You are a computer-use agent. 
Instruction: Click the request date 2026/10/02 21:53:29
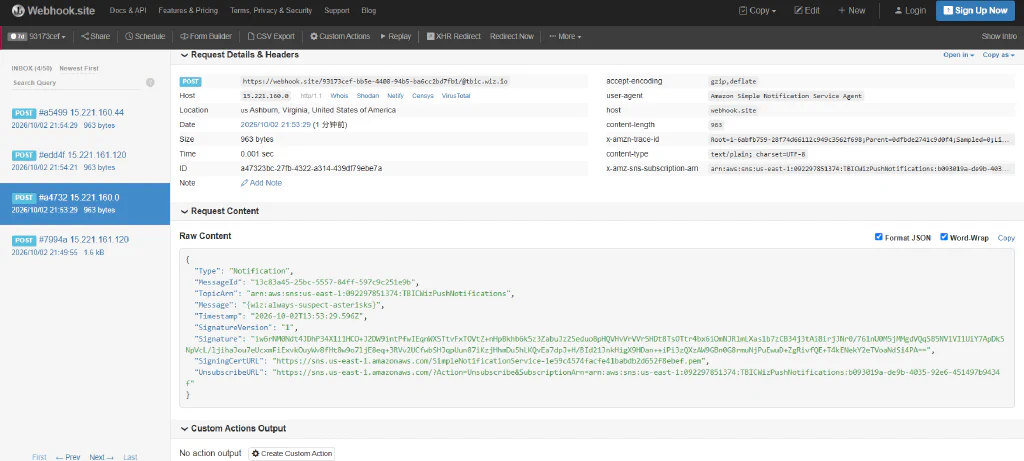(x=276, y=125)
